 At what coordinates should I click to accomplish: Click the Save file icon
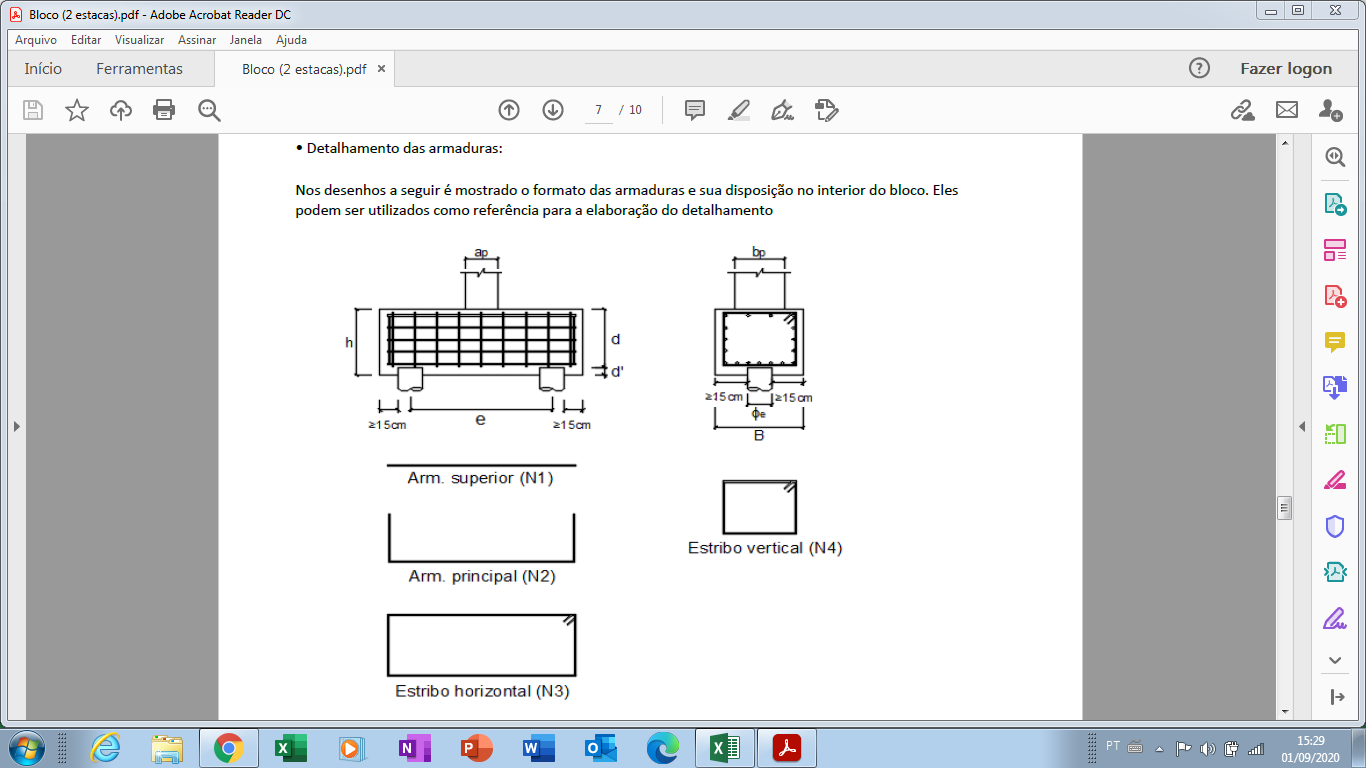33,110
